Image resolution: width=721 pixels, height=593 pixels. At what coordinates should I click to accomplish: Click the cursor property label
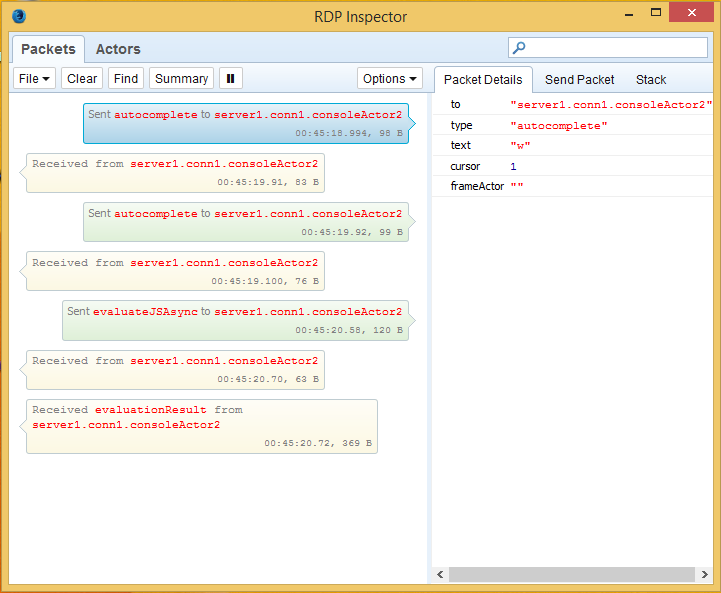pyautogui.click(x=465, y=166)
